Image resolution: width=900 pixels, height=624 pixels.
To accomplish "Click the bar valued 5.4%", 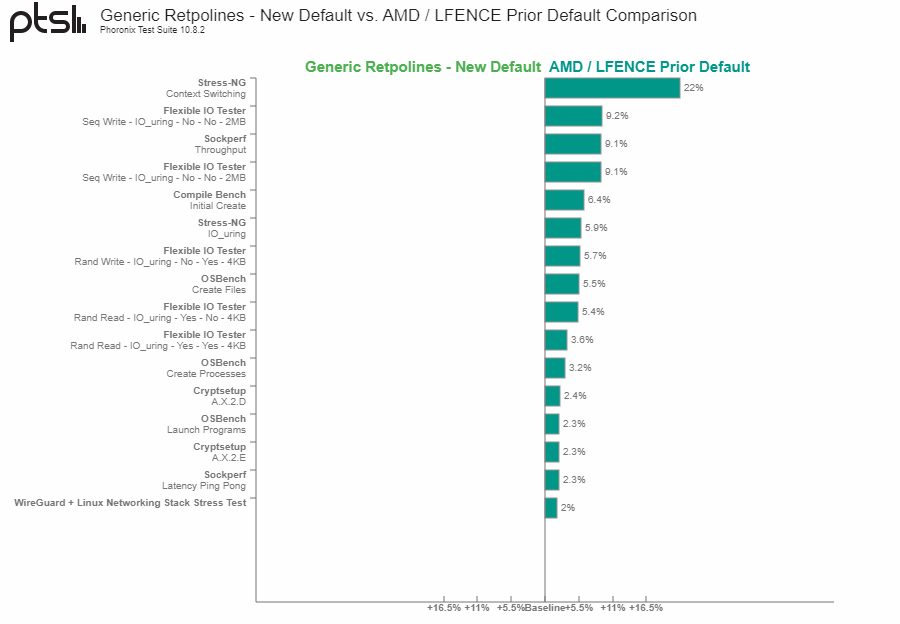I will click(x=561, y=312).
